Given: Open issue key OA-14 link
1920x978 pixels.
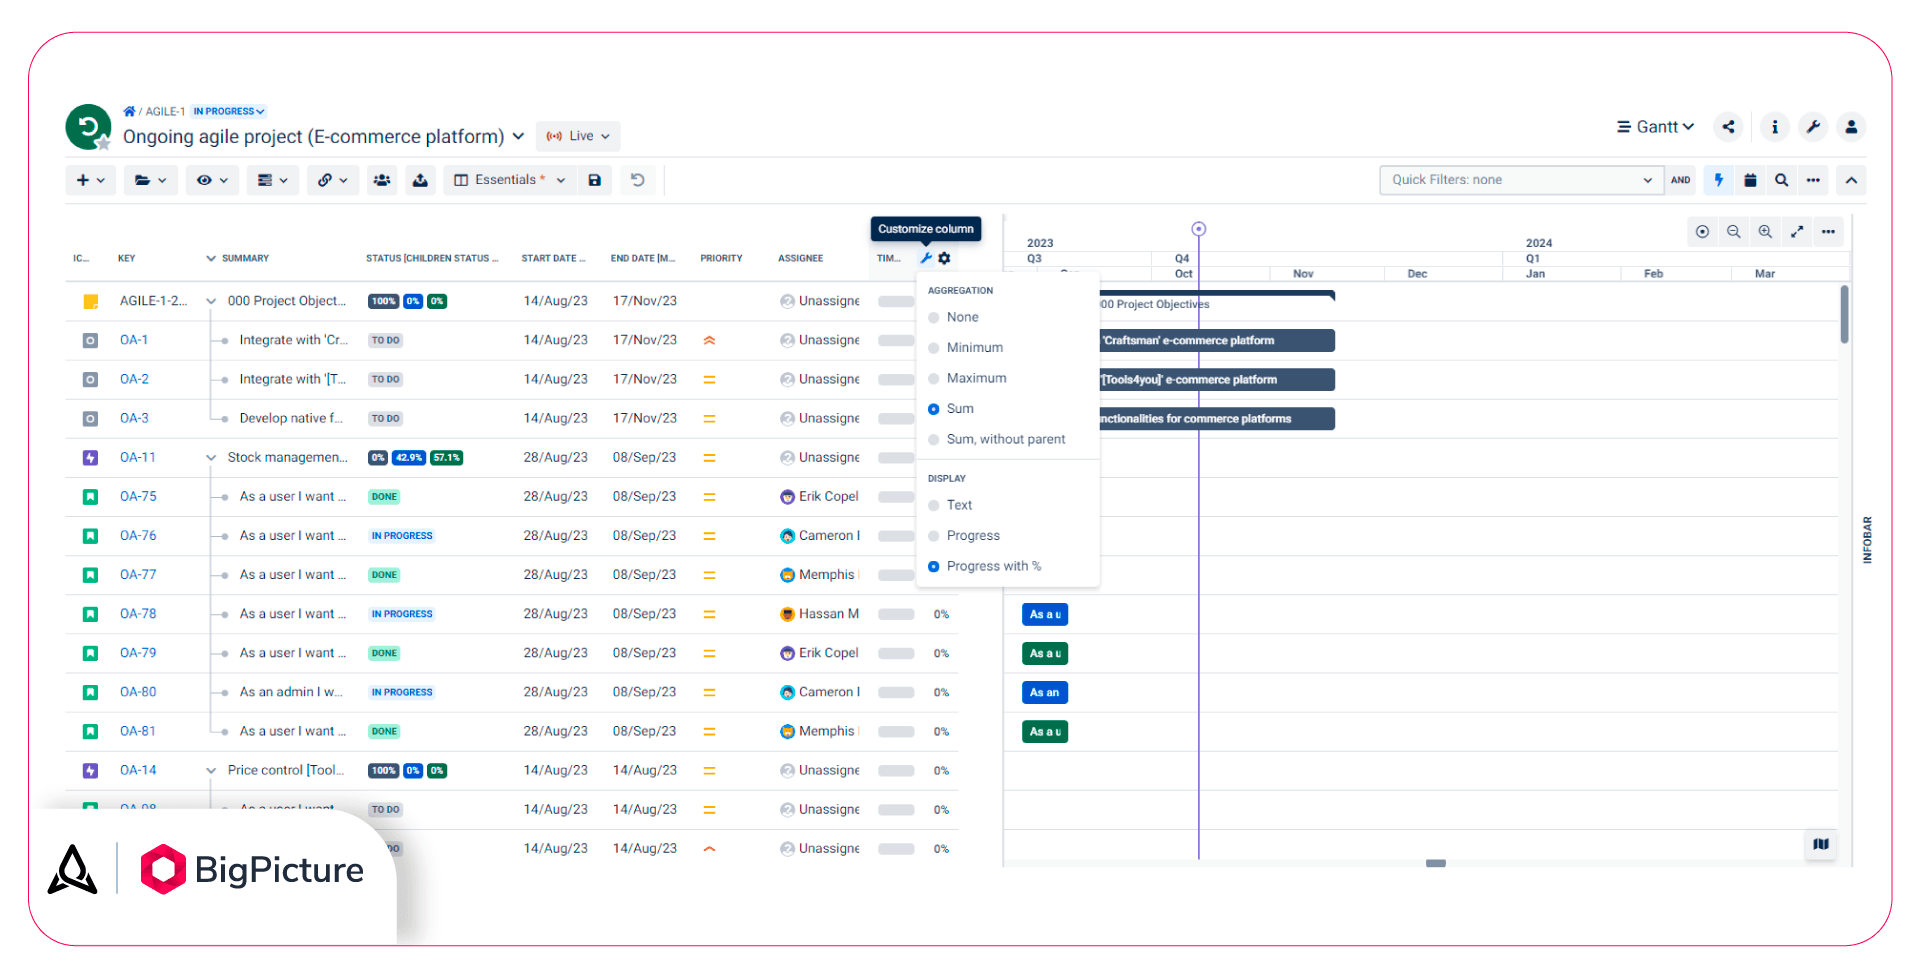Looking at the screenshot, I should [x=138, y=770].
